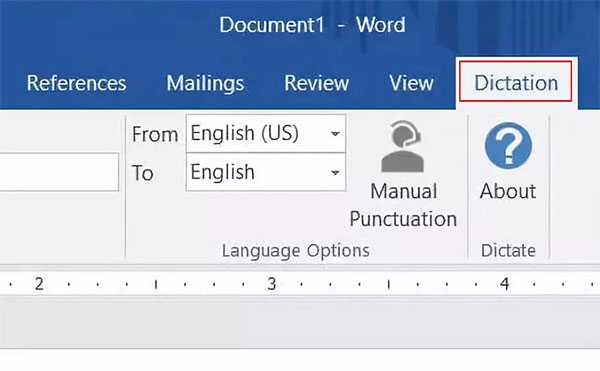Click the Document1 - Word title bar
The height and width of the screenshot is (371, 600).
[x=312, y=25]
